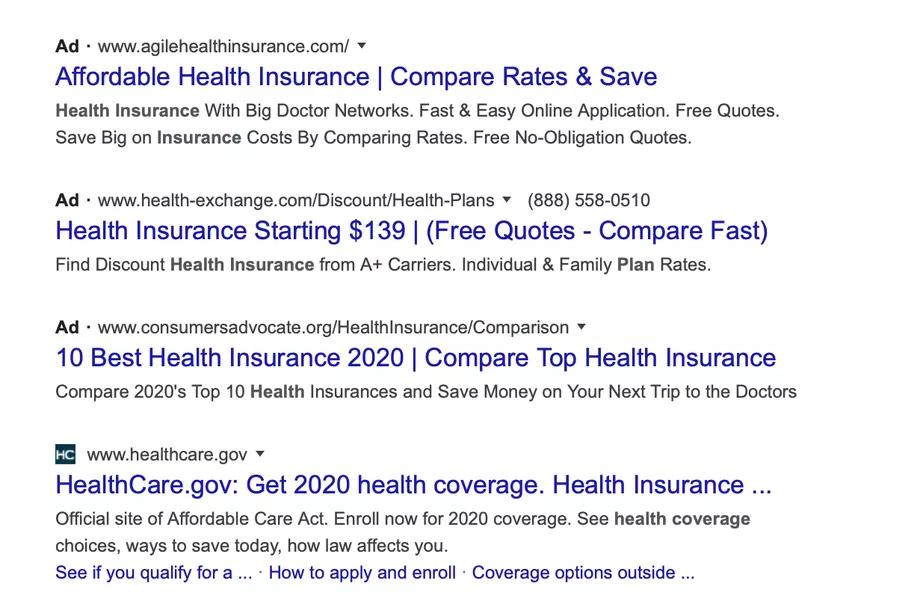Image resolution: width=920 pixels, height=613 pixels.
Task: Click the www.healthcare.gov URL text
Action: coord(167,455)
